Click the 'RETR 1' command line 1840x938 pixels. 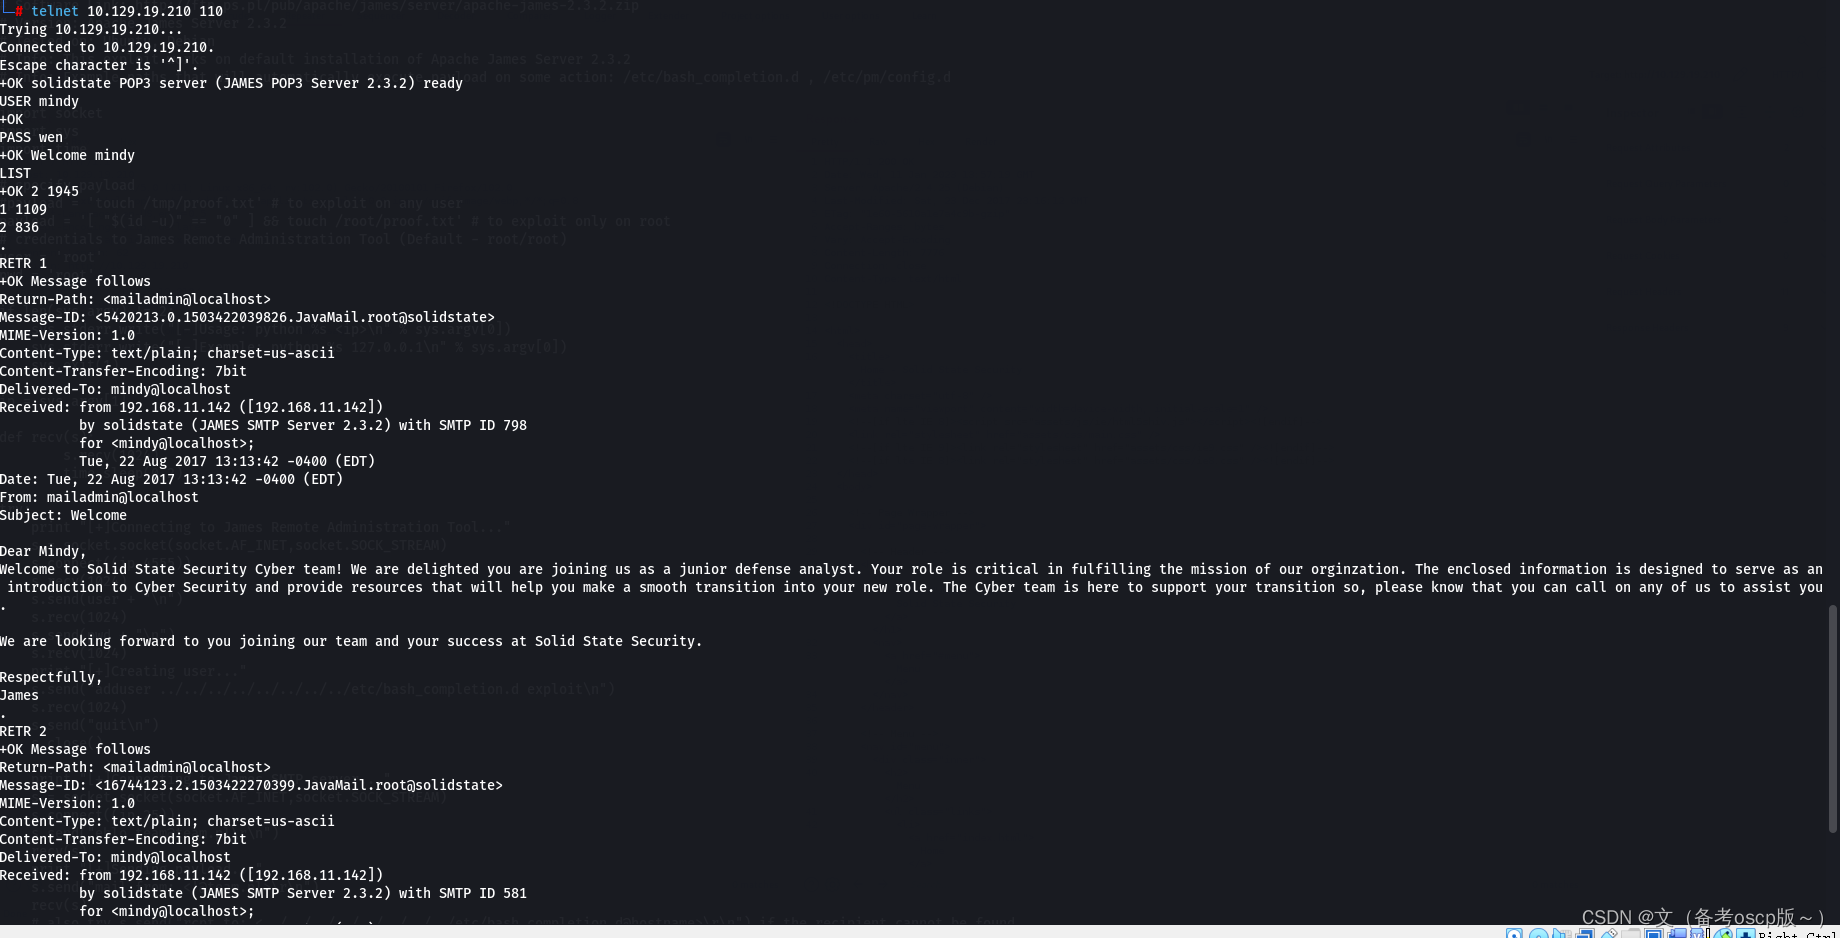[23, 263]
